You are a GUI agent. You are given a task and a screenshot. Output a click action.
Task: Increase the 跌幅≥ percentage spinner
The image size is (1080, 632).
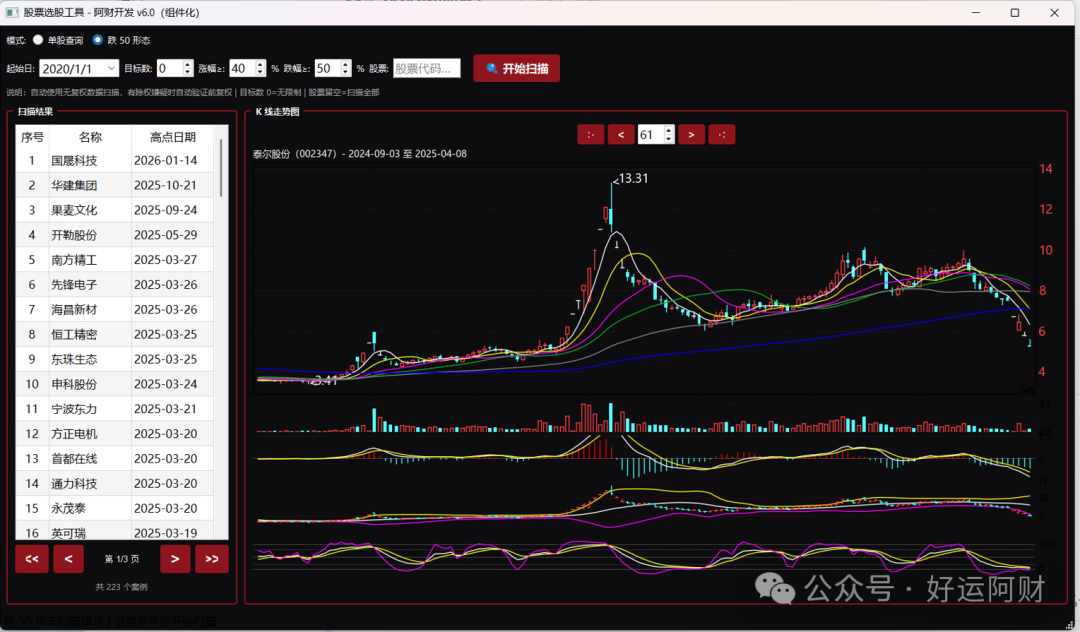(346, 64)
